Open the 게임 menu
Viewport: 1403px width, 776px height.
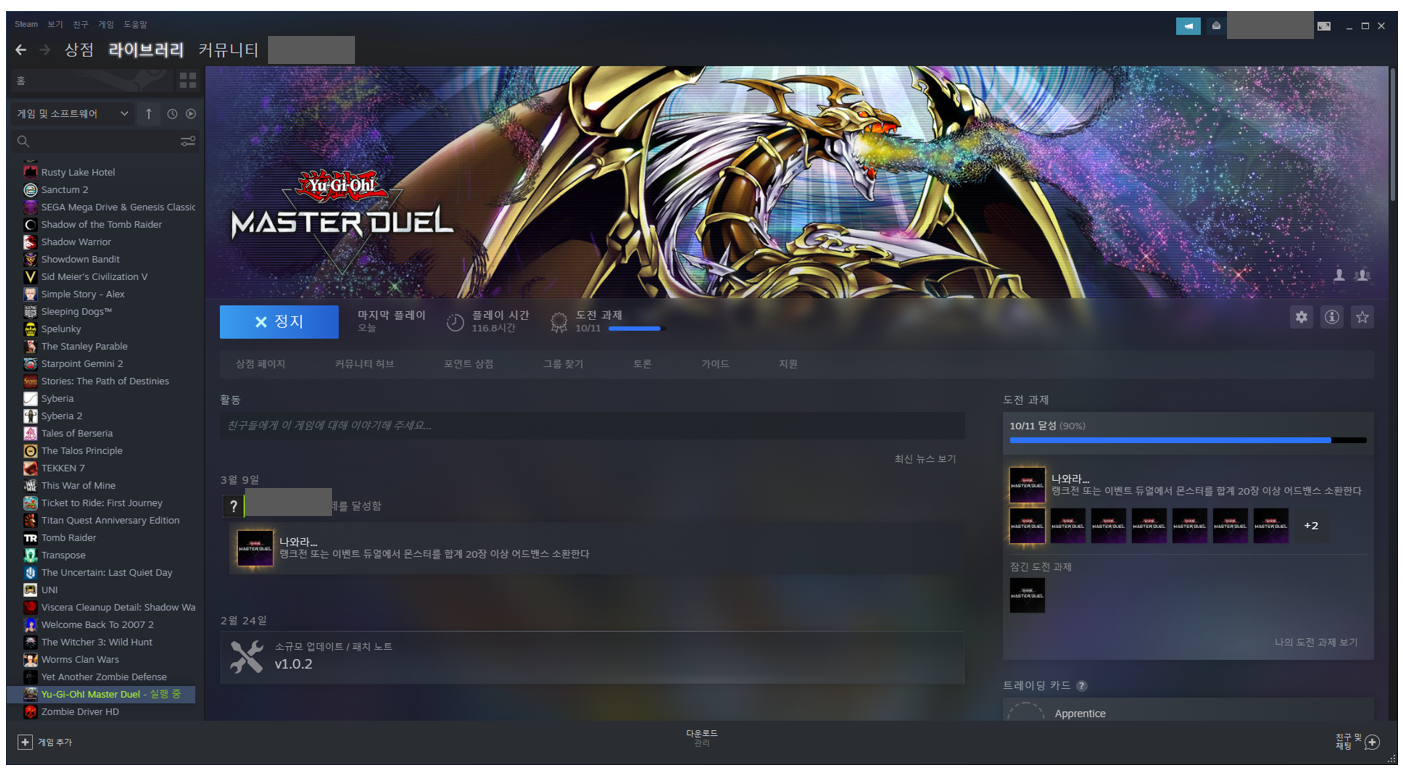click(106, 24)
